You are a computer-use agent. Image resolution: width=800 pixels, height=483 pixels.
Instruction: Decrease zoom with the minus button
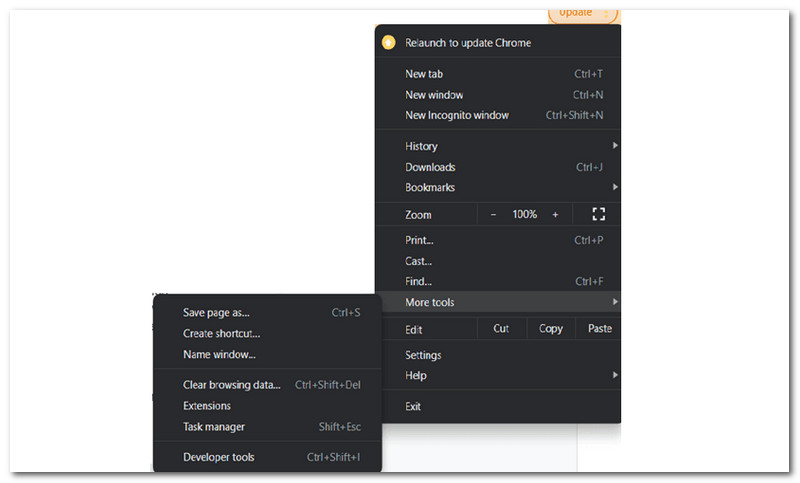pos(493,214)
